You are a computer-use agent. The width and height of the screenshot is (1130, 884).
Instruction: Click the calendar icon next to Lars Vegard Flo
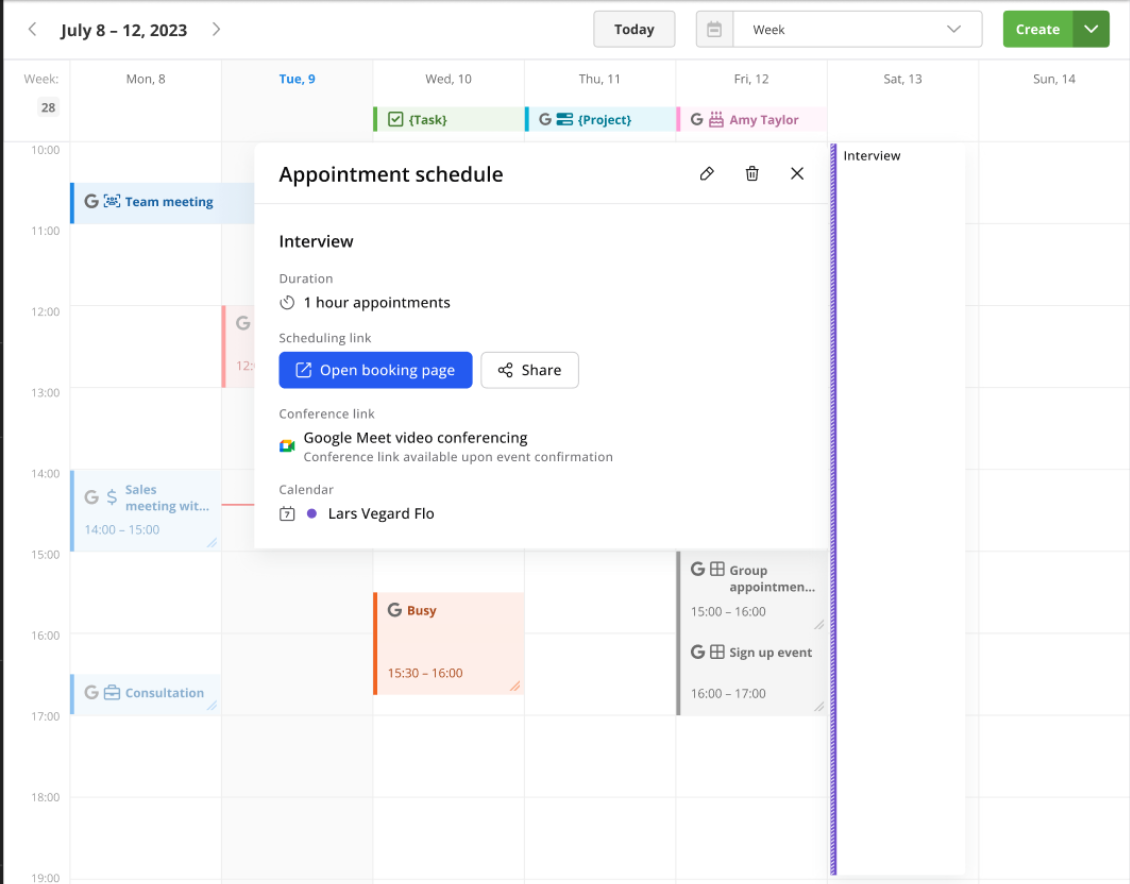(x=287, y=514)
